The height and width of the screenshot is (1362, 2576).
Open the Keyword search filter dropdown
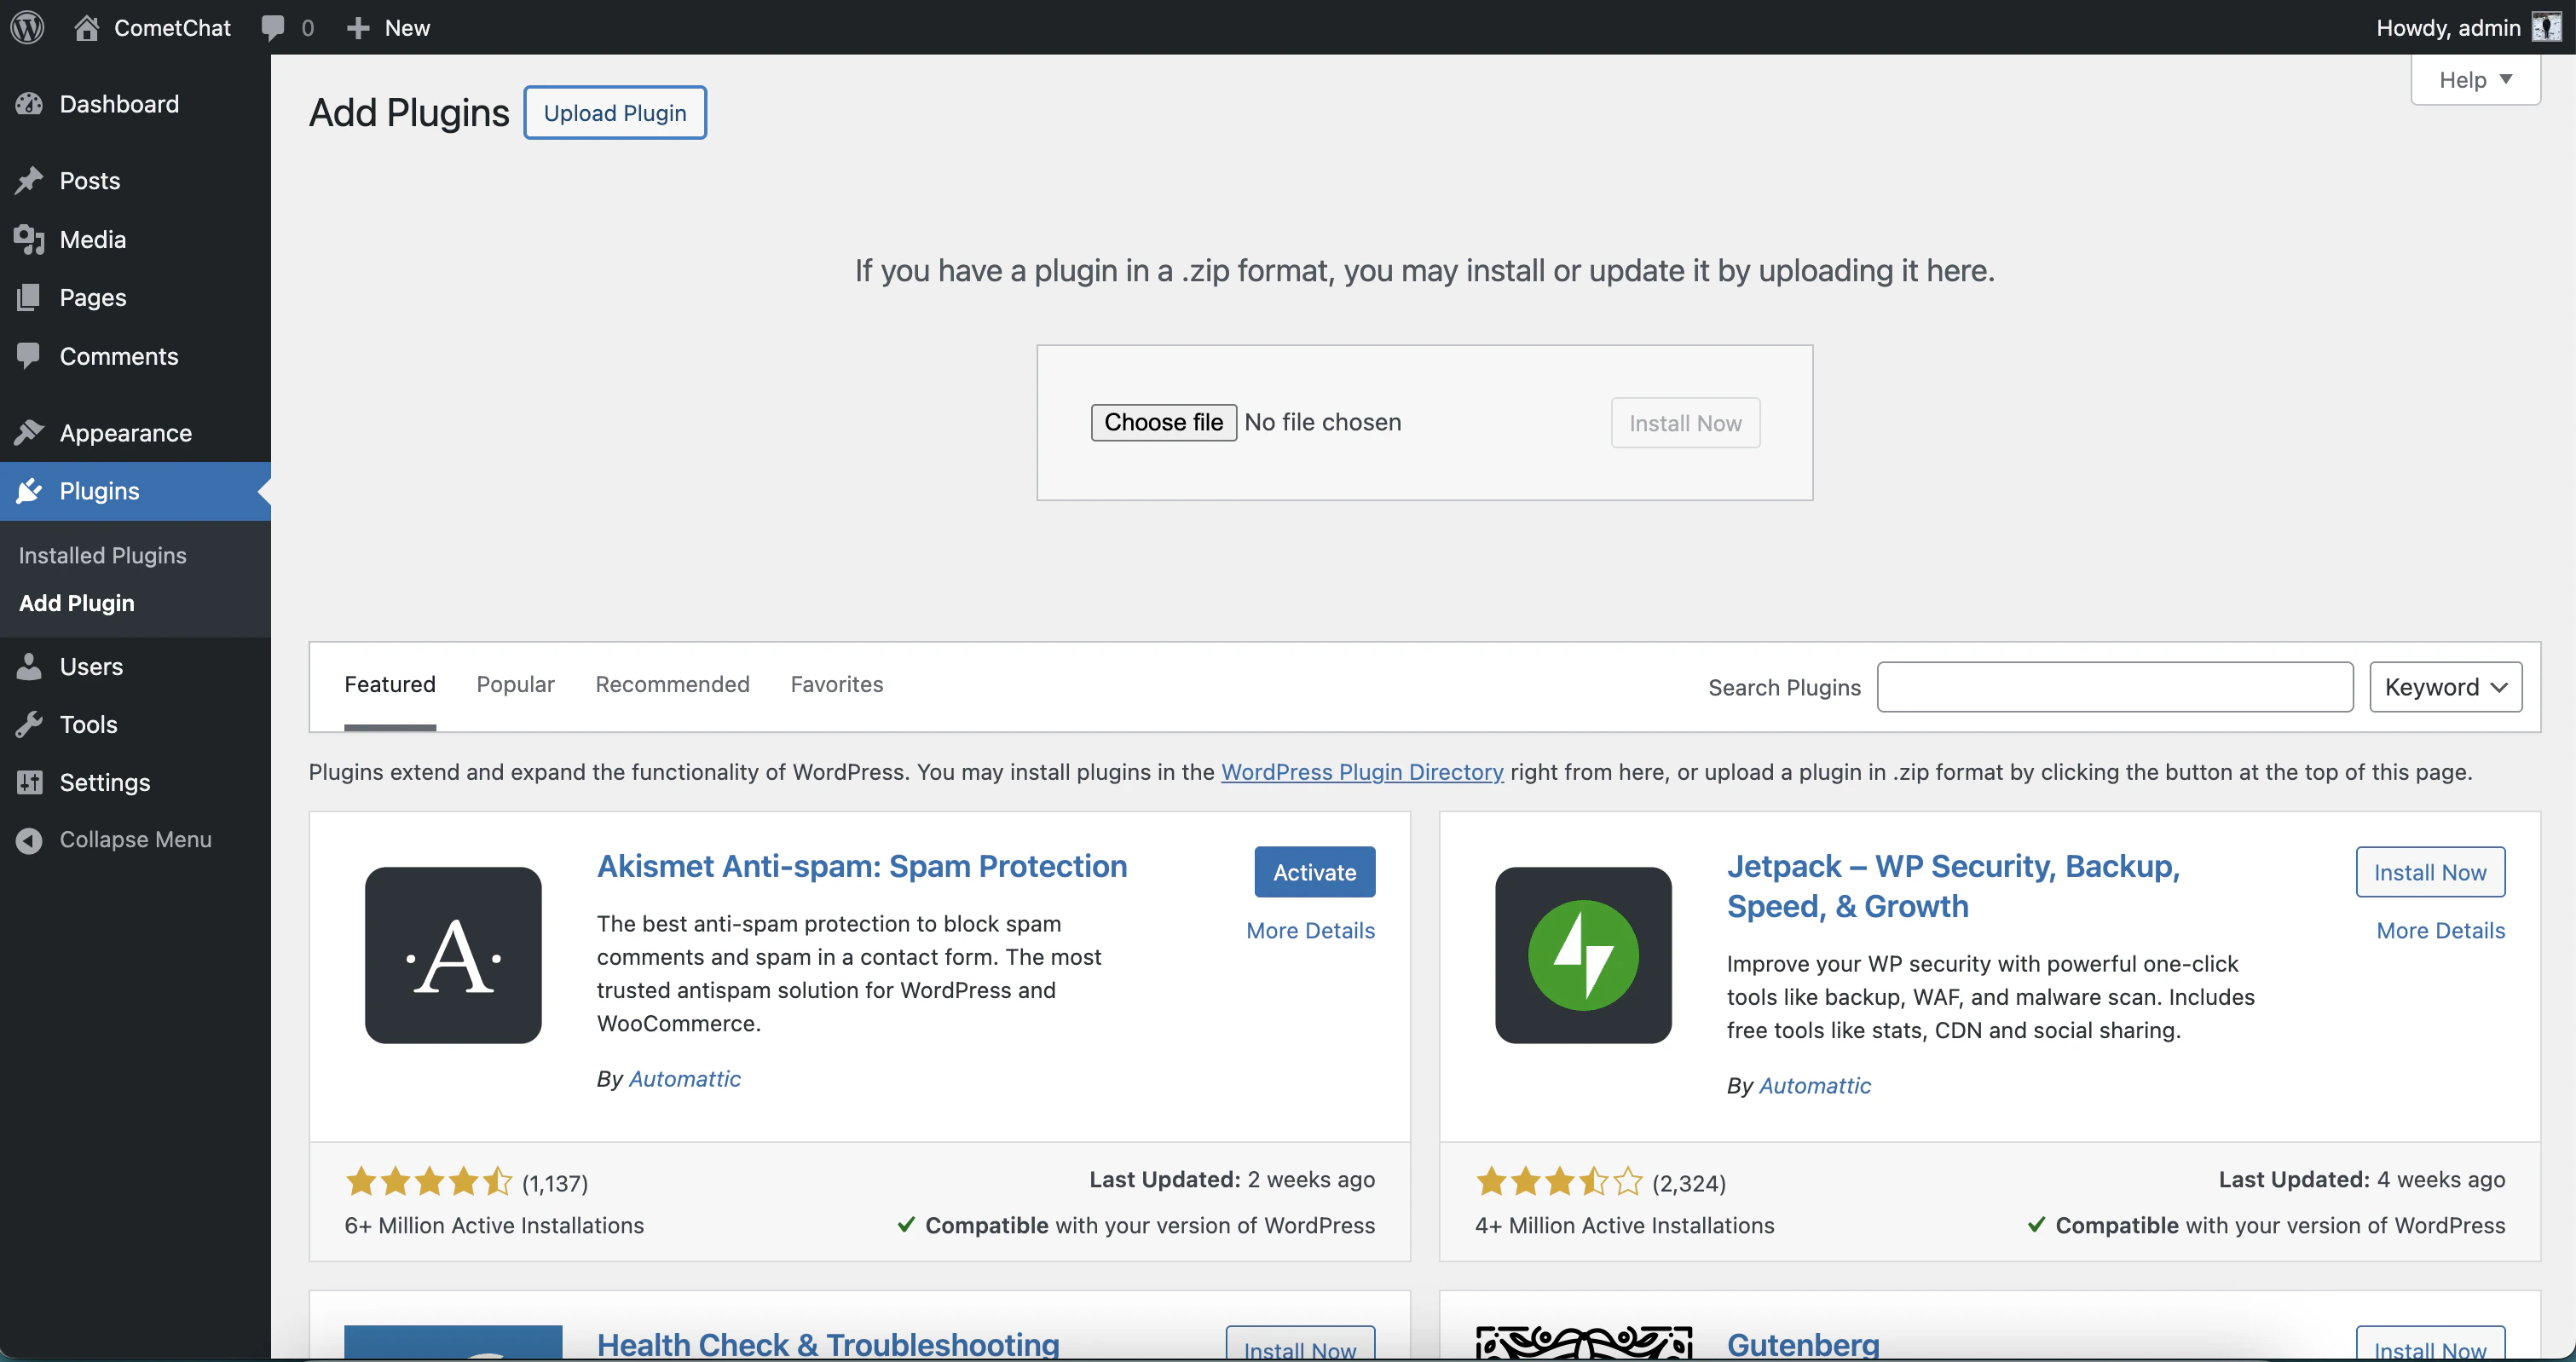coord(2444,687)
